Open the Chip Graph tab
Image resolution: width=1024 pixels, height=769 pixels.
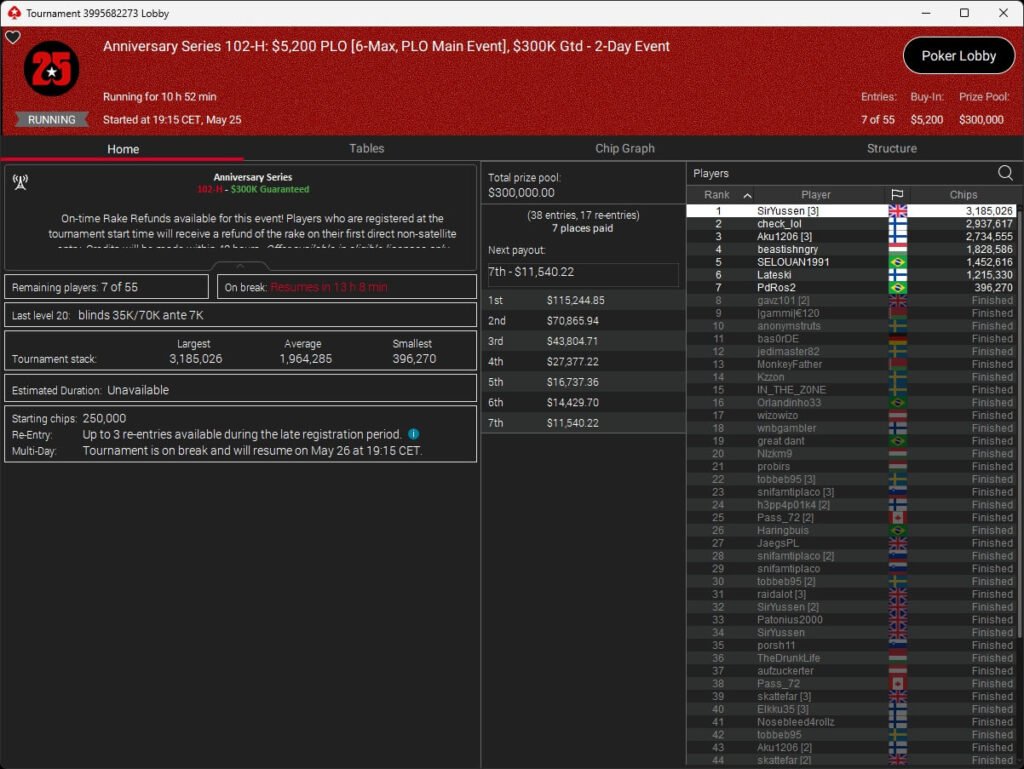click(x=624, y=148)
